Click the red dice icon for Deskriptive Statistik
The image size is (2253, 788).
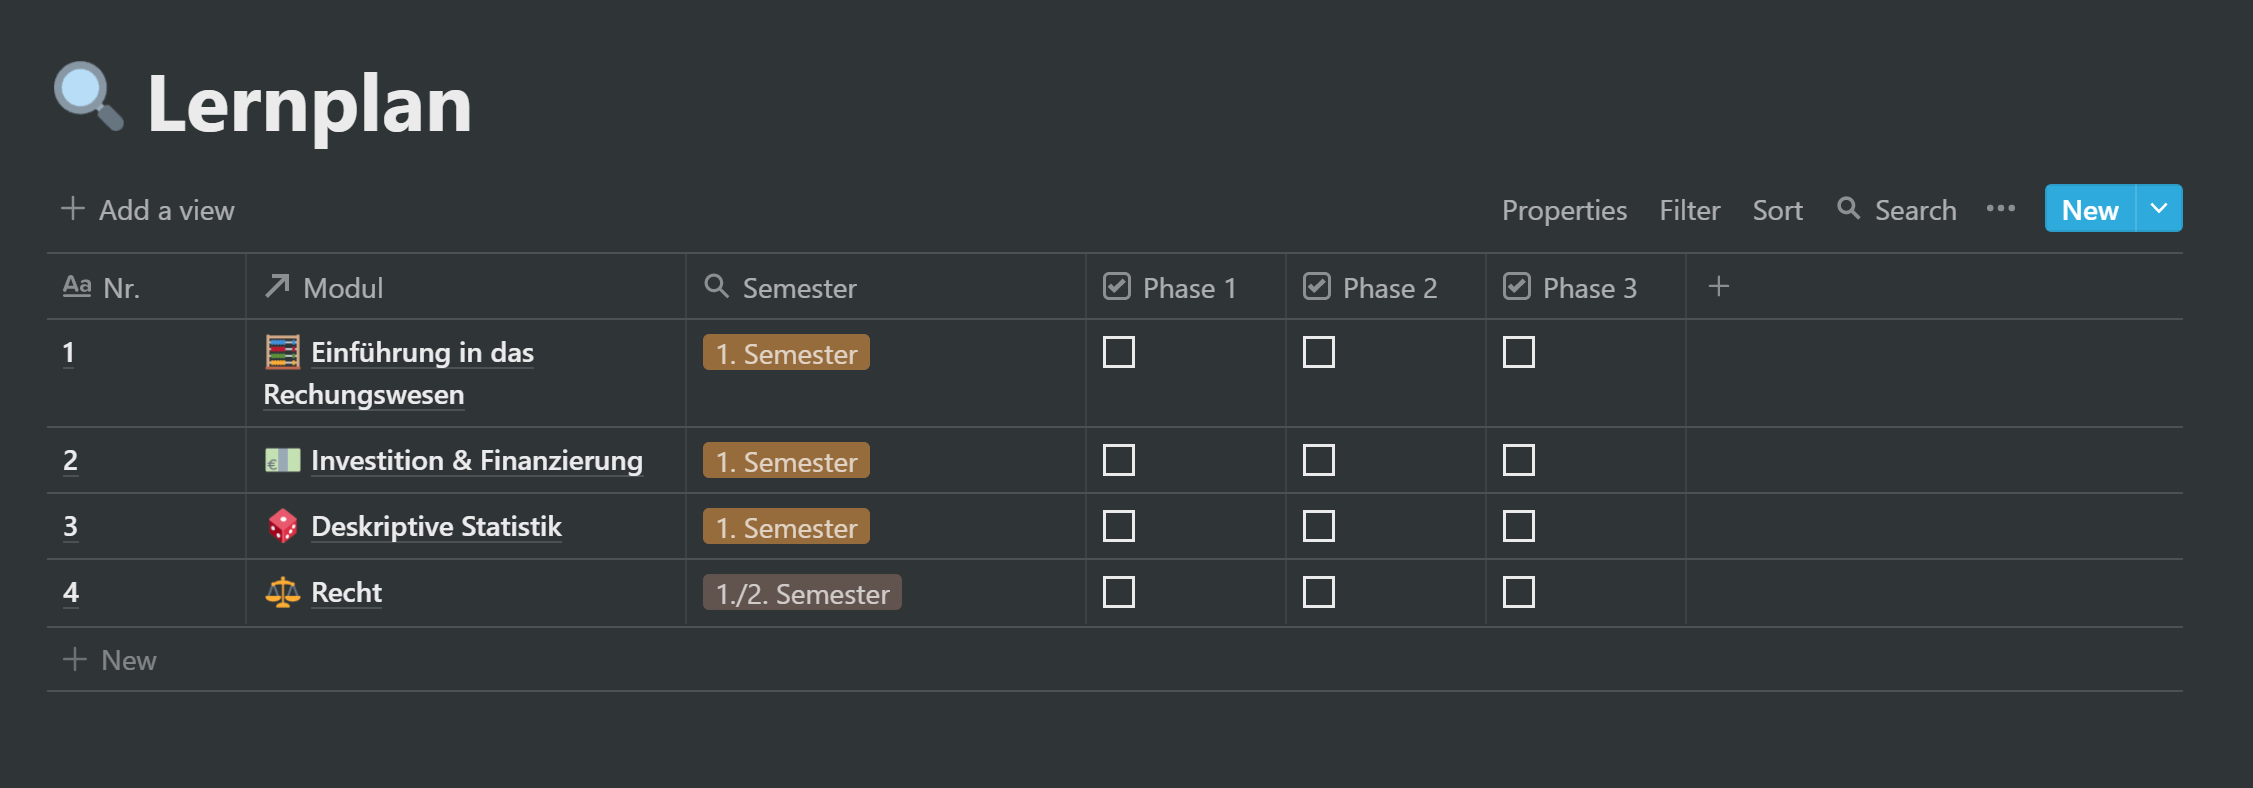point(282,526)
